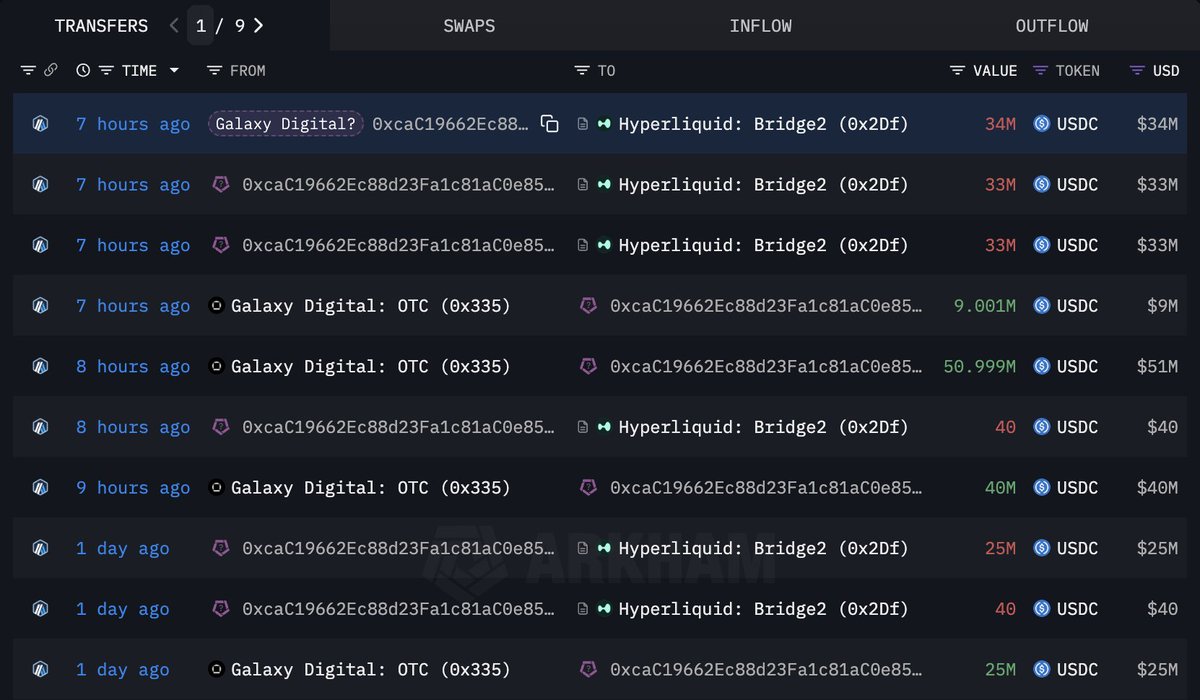Switch to the SWAPS tab
Screen dimensions: 1200x700
coord(469,26)
